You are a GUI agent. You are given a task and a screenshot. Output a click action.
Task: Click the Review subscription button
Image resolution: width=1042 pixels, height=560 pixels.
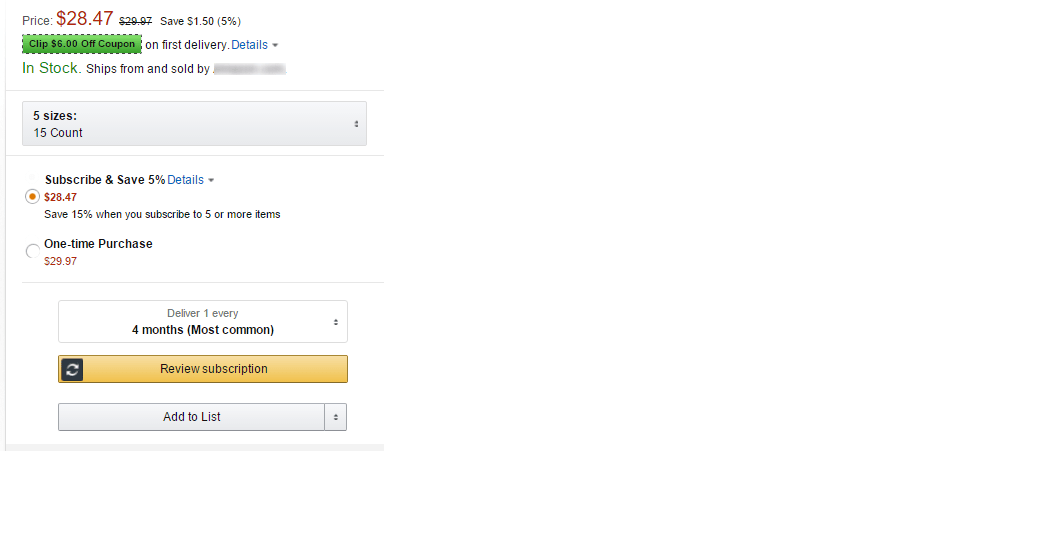pyautogui.click(x=203, y=369)
